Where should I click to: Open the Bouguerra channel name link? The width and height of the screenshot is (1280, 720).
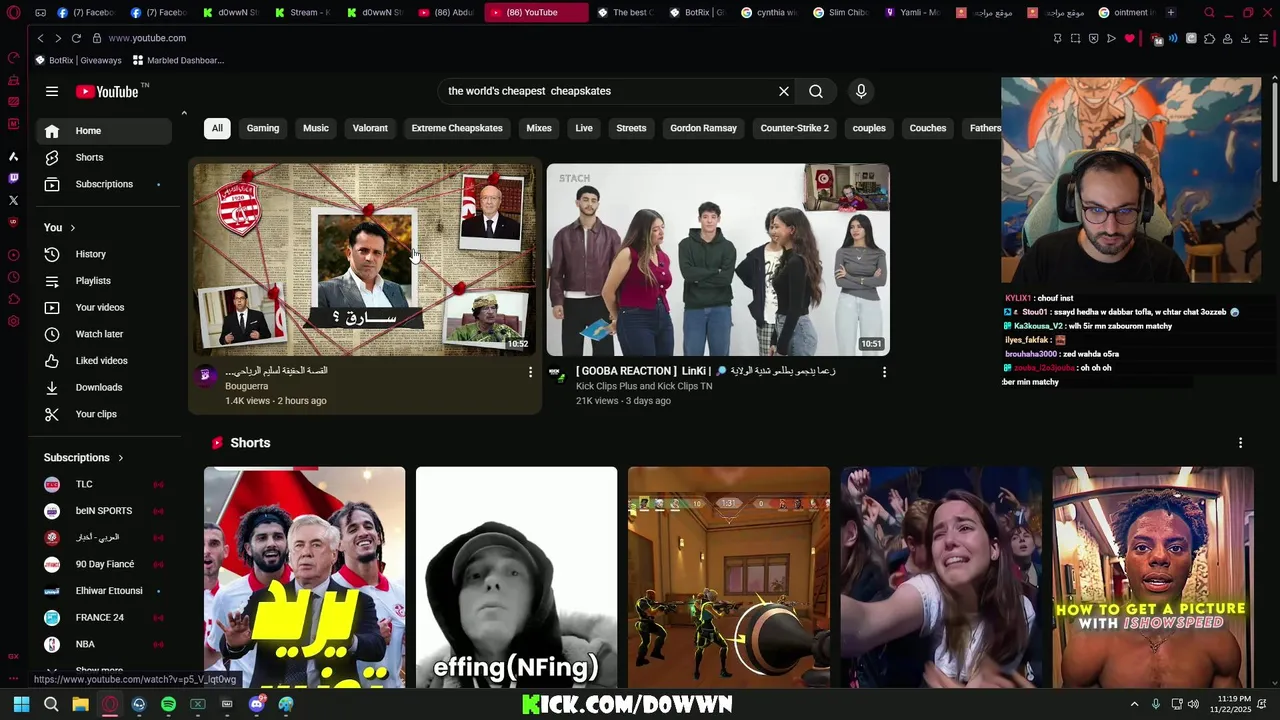pyautogui.click(x=247, y=386)
